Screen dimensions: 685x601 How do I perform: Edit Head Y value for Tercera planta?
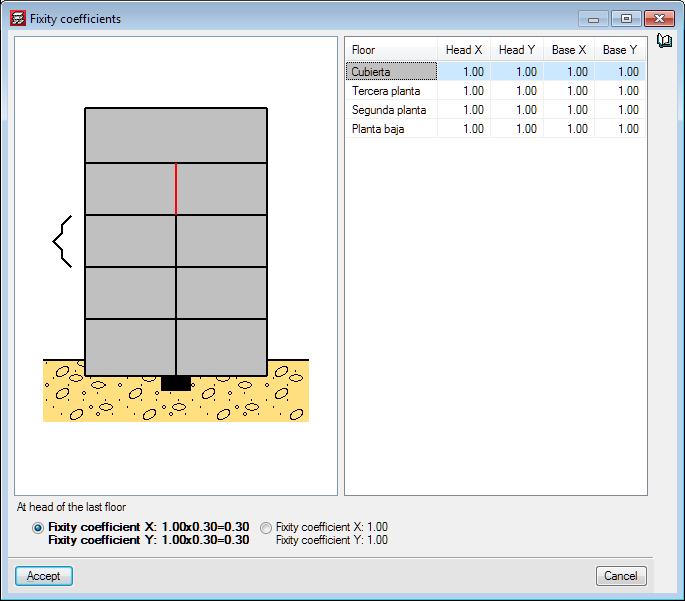pyautogui.click(x=517, y=91)
